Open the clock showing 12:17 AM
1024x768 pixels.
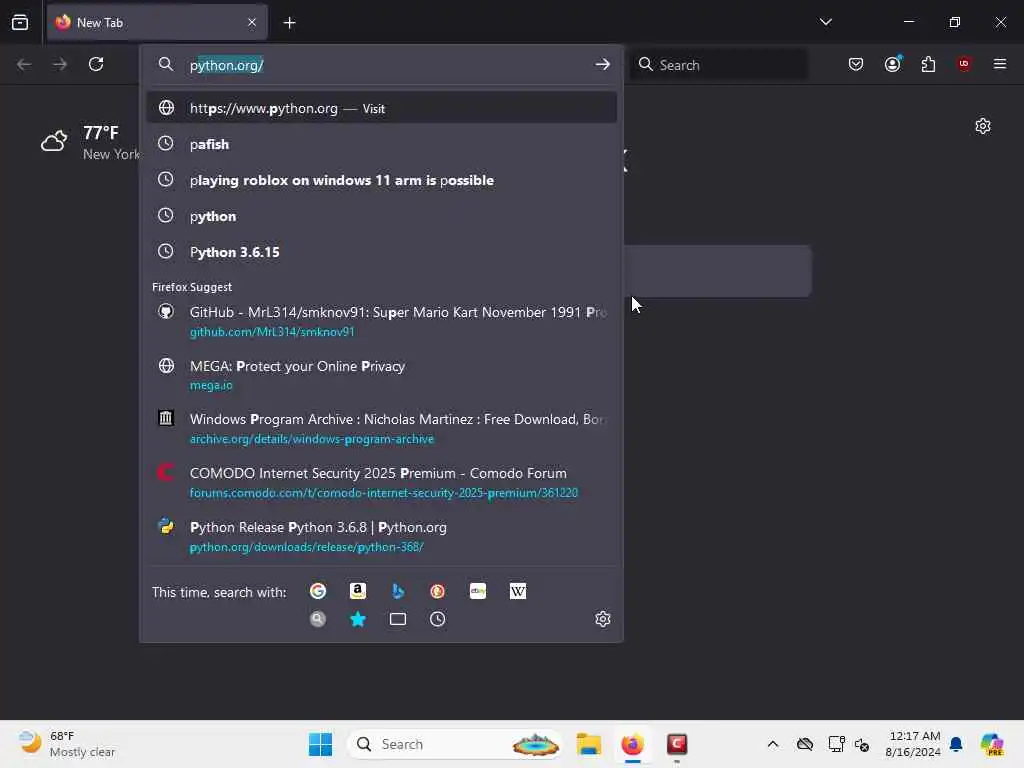coord(913,744)
